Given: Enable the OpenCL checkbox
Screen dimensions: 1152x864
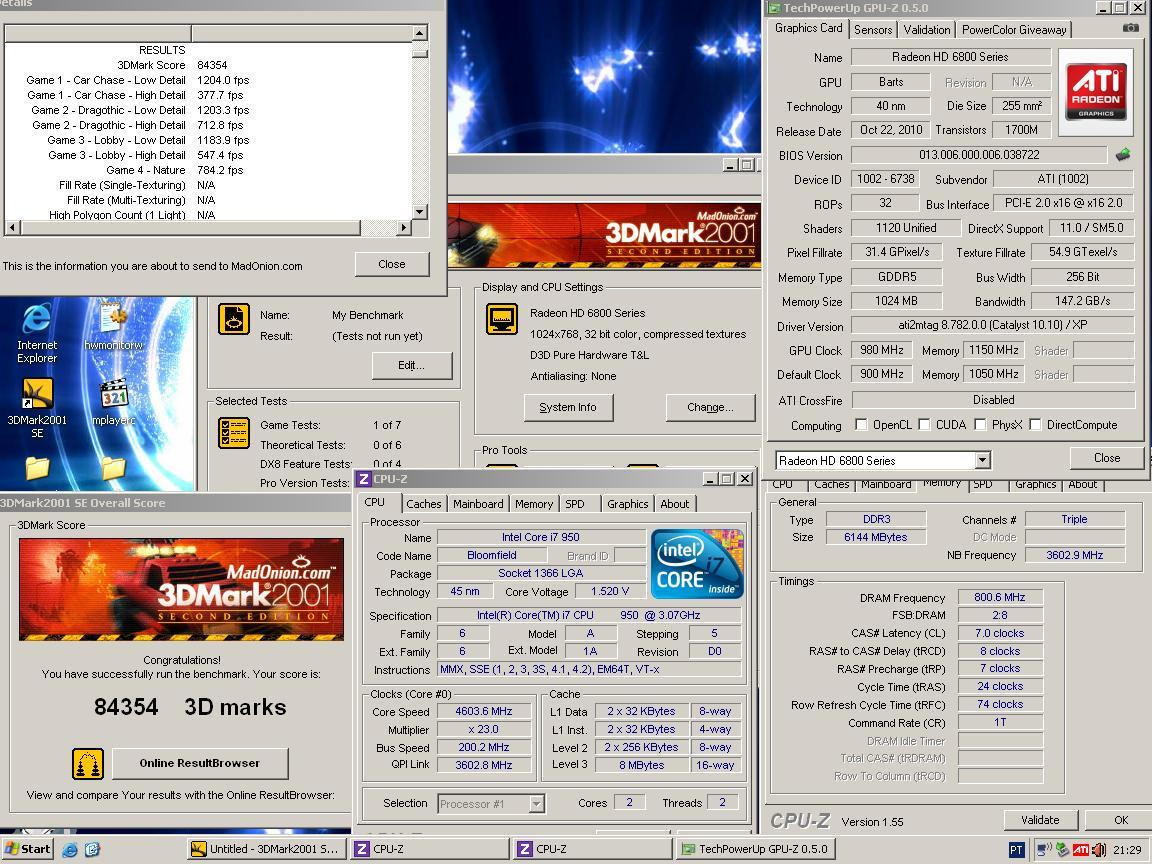Looking at the screenshot, I should pos(860,425).
